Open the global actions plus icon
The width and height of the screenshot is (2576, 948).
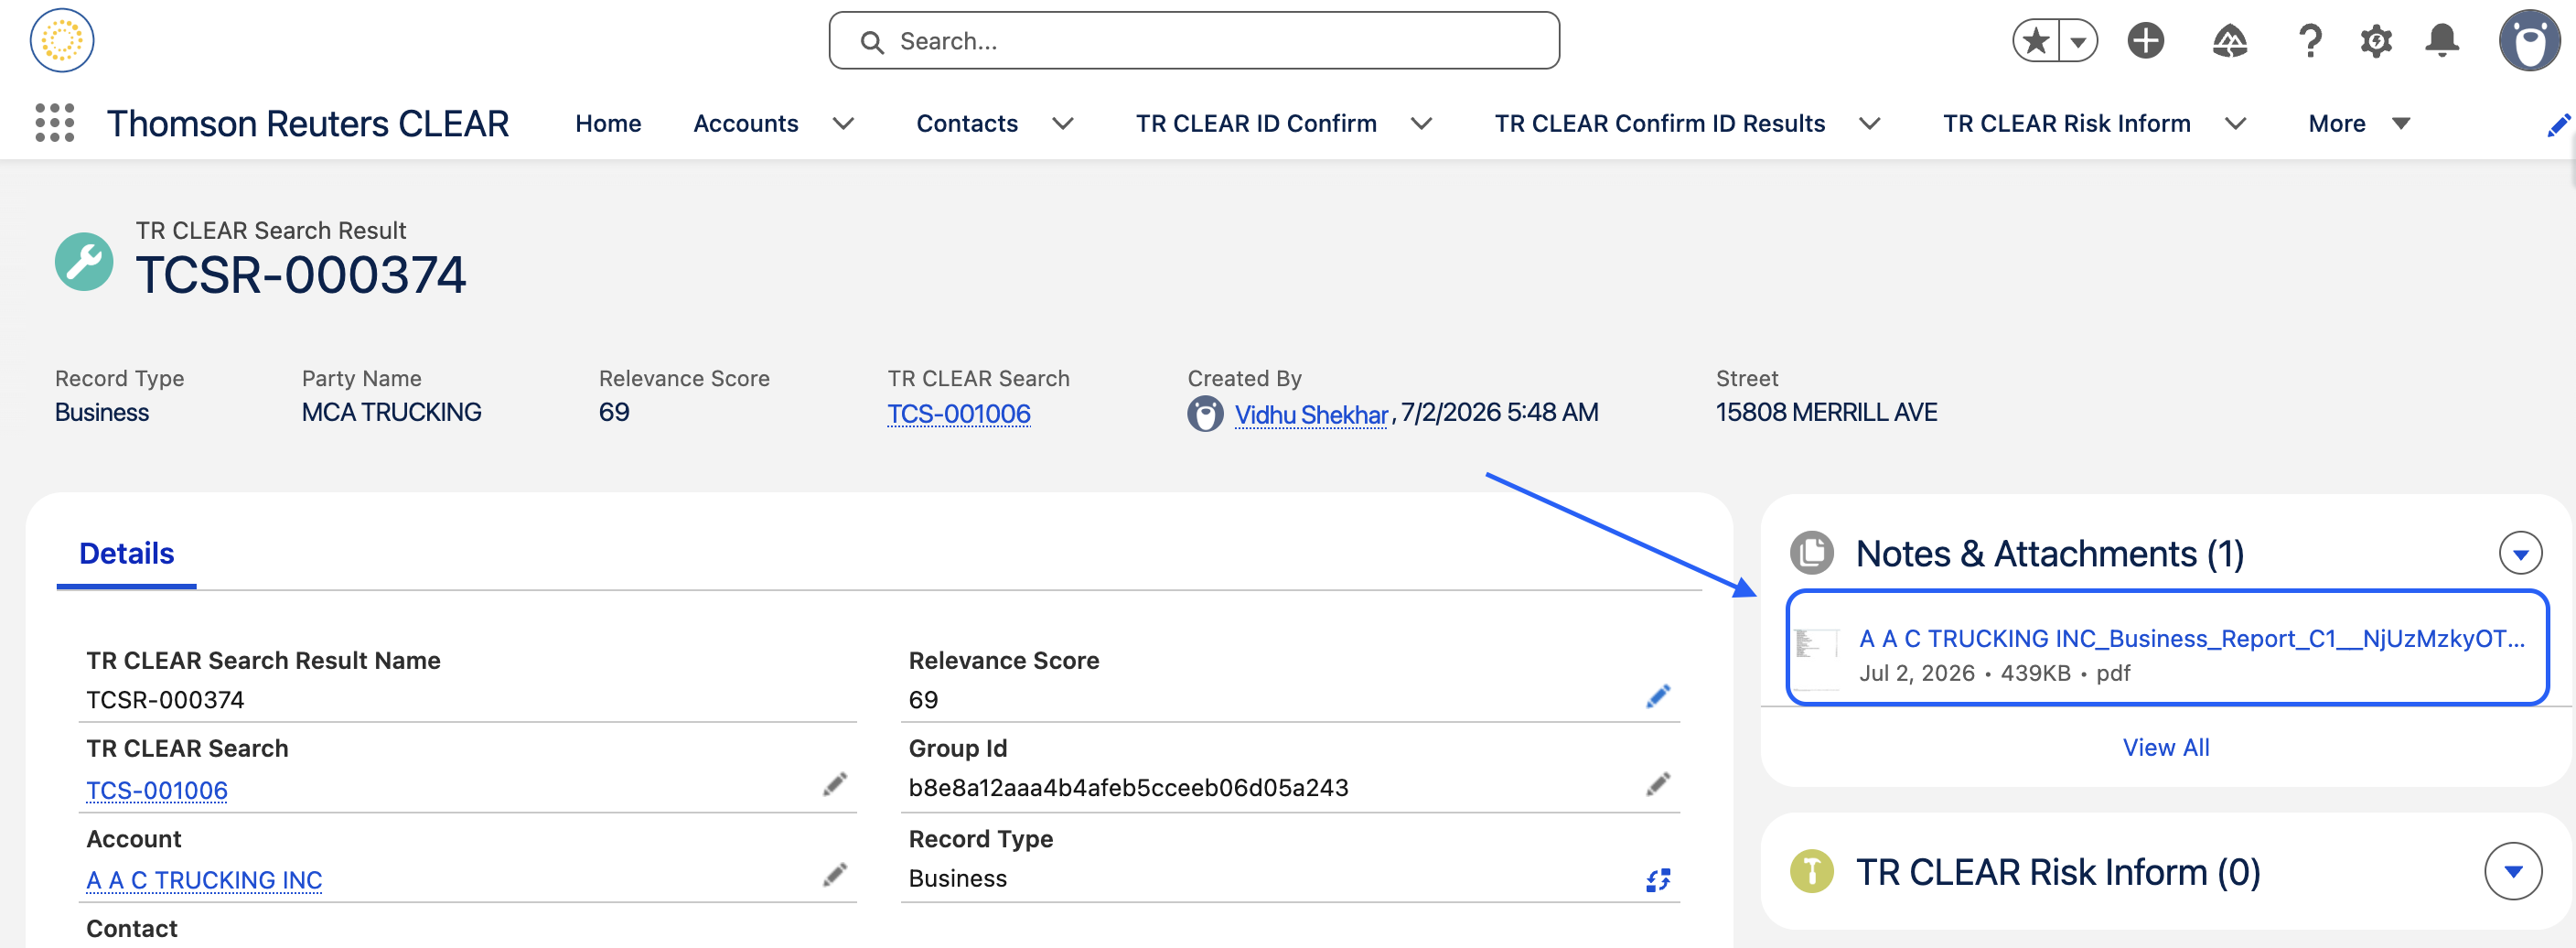2145,41
